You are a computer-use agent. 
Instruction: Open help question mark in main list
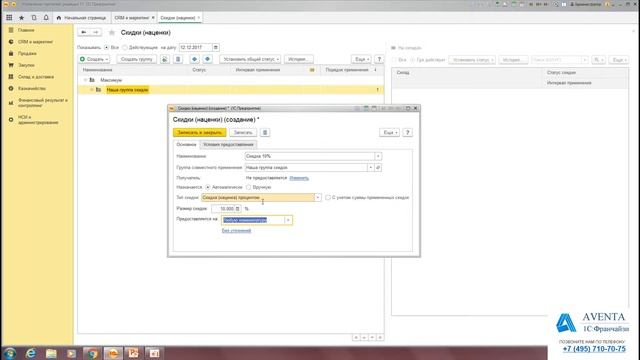coord(379,59)
